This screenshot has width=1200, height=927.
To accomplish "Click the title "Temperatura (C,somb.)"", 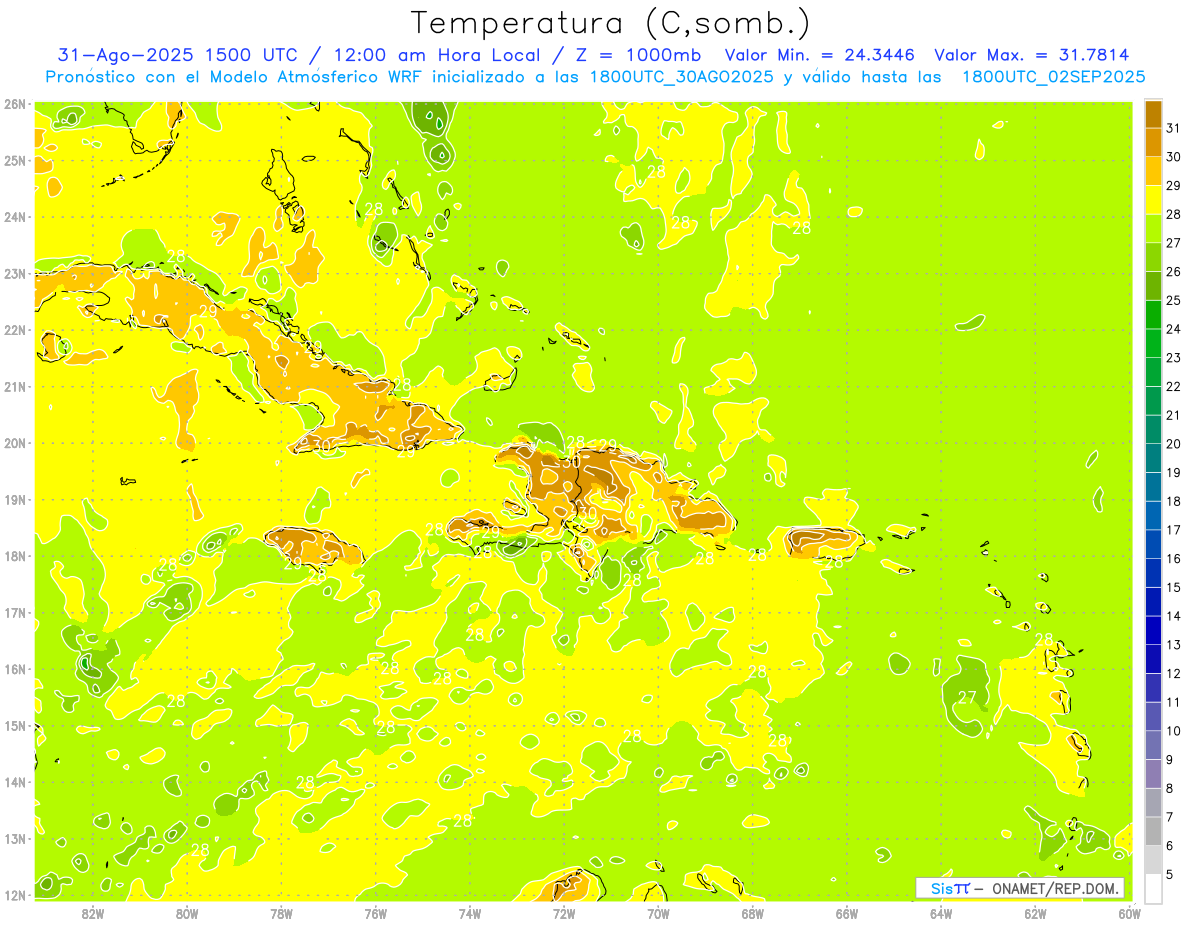I will coord(611,23).
